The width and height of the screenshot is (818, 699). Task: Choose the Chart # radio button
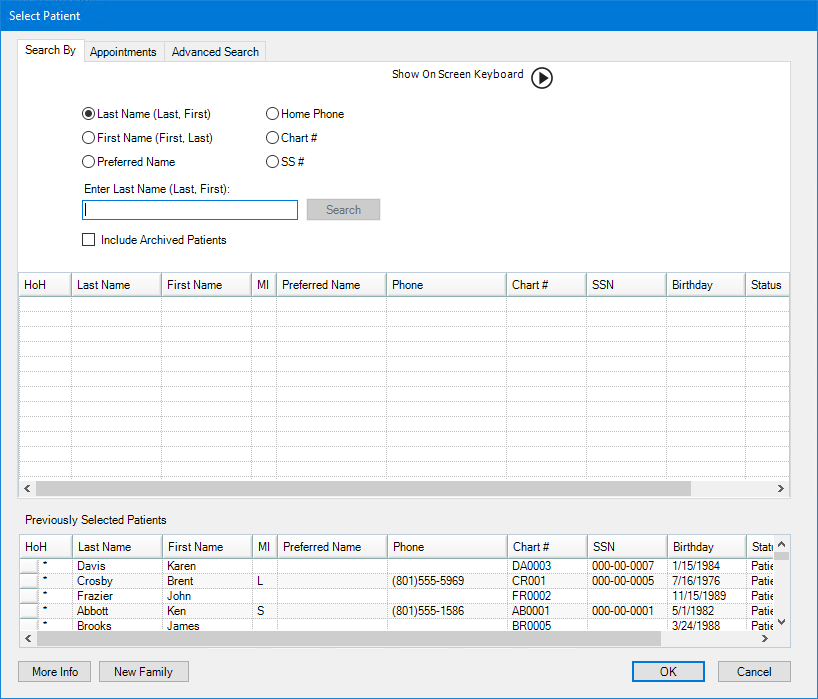(273, 138)
